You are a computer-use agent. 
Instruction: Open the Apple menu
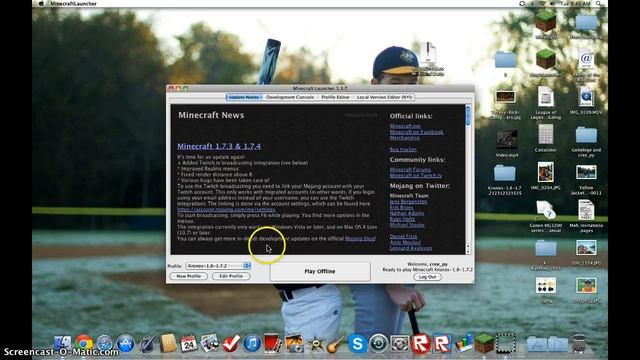[41, 4]
